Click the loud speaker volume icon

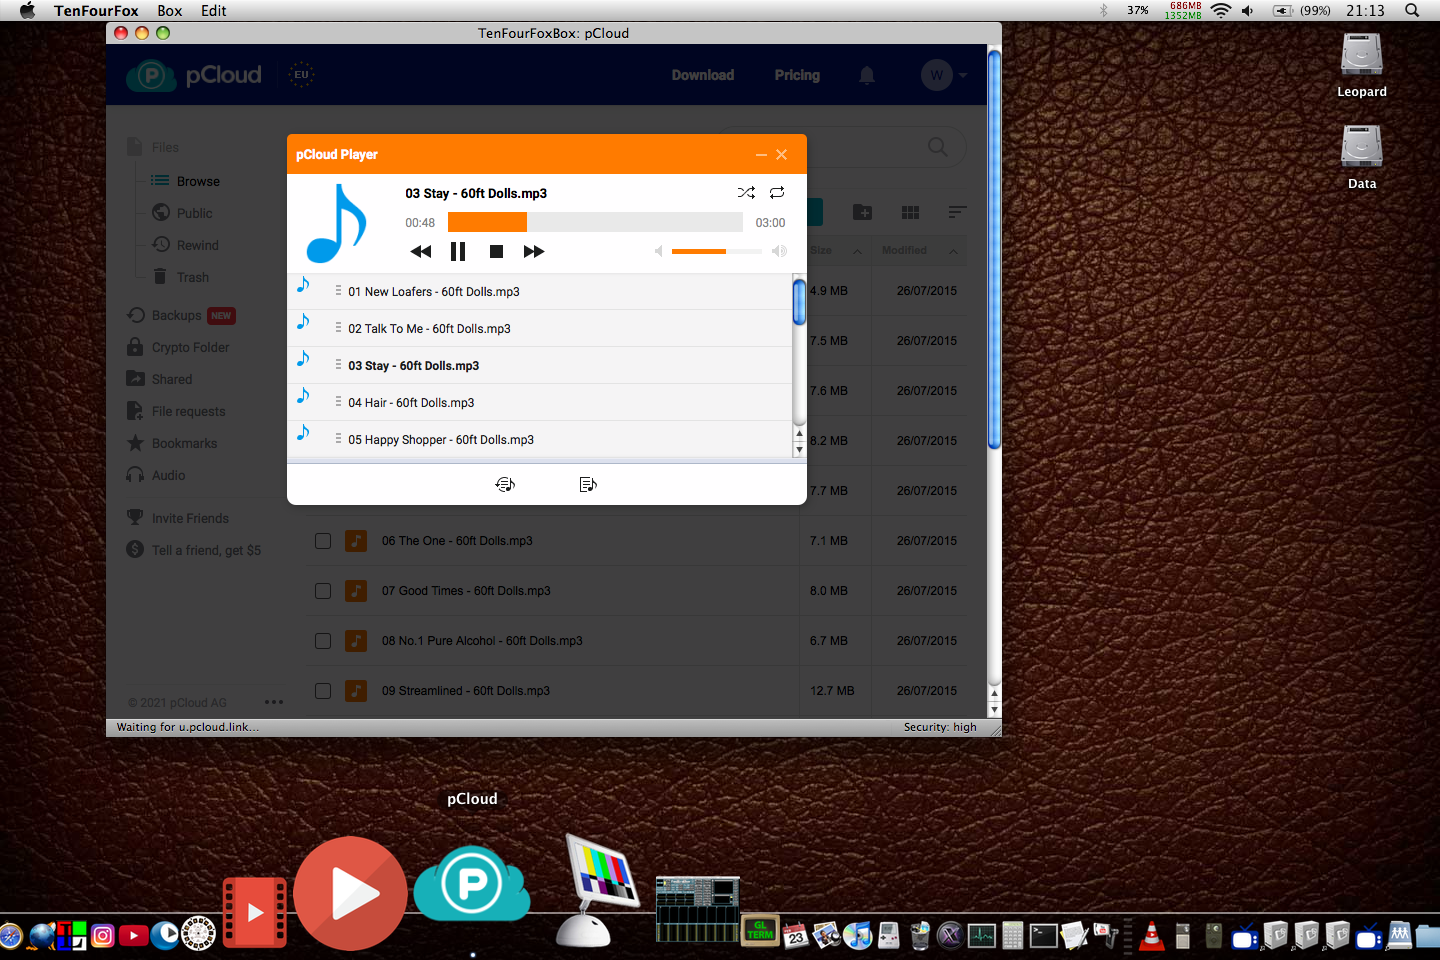779,251
